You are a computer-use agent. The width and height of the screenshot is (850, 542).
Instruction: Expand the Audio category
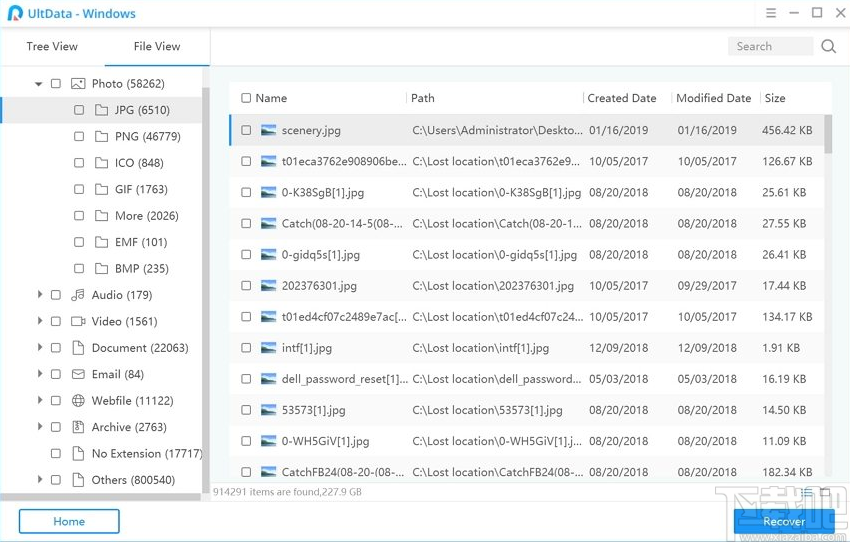click(x=39, y=294)
